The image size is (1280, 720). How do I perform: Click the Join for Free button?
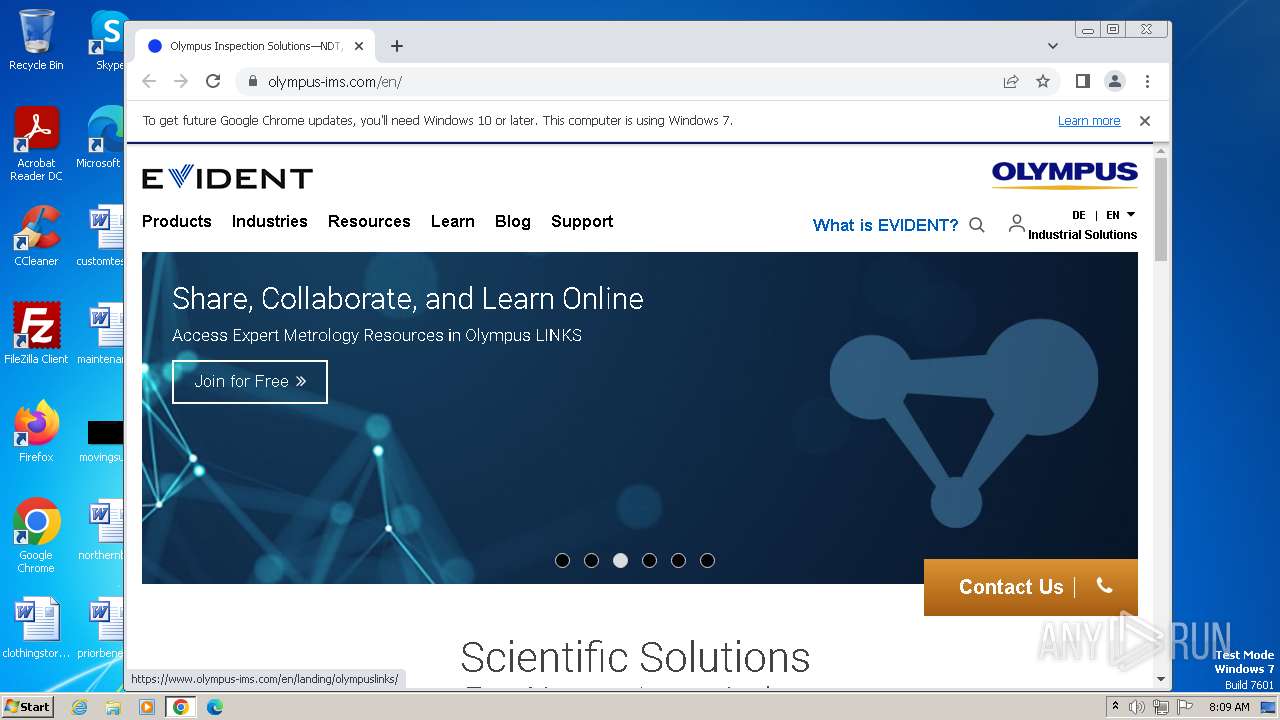tap(250, 381)
